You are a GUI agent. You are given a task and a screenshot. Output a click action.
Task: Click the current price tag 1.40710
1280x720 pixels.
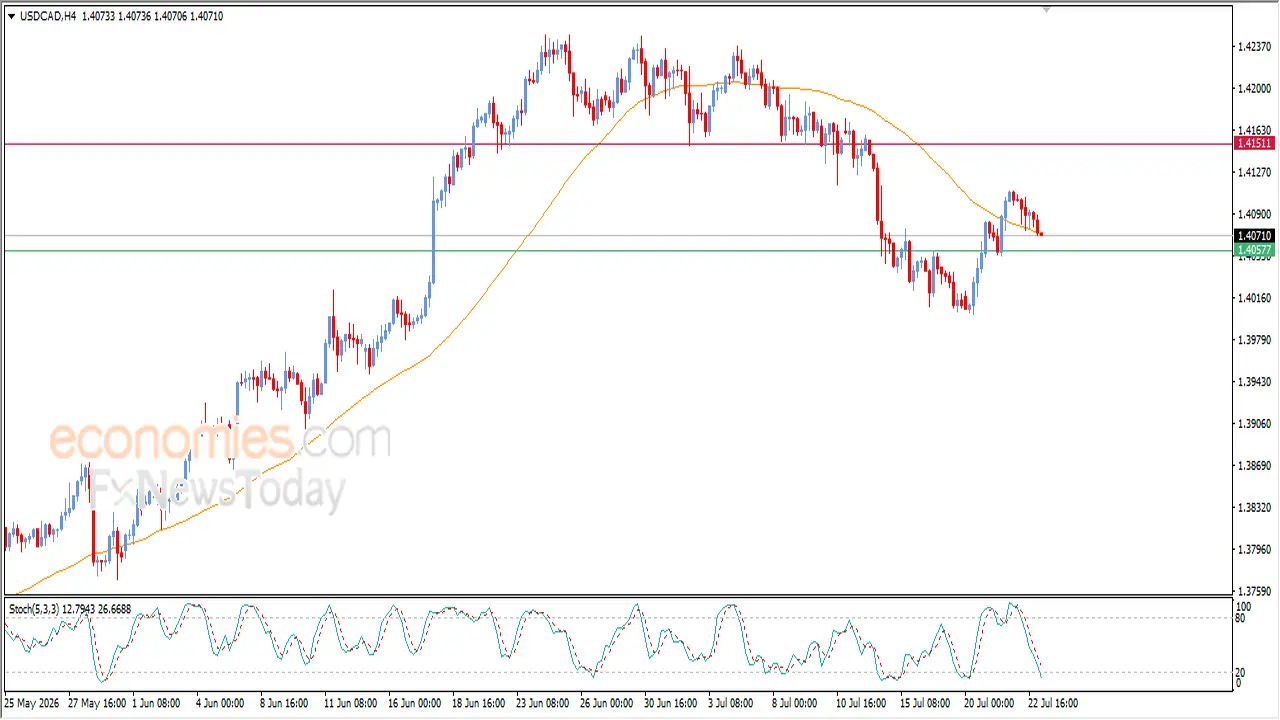tap(1254, 236)
